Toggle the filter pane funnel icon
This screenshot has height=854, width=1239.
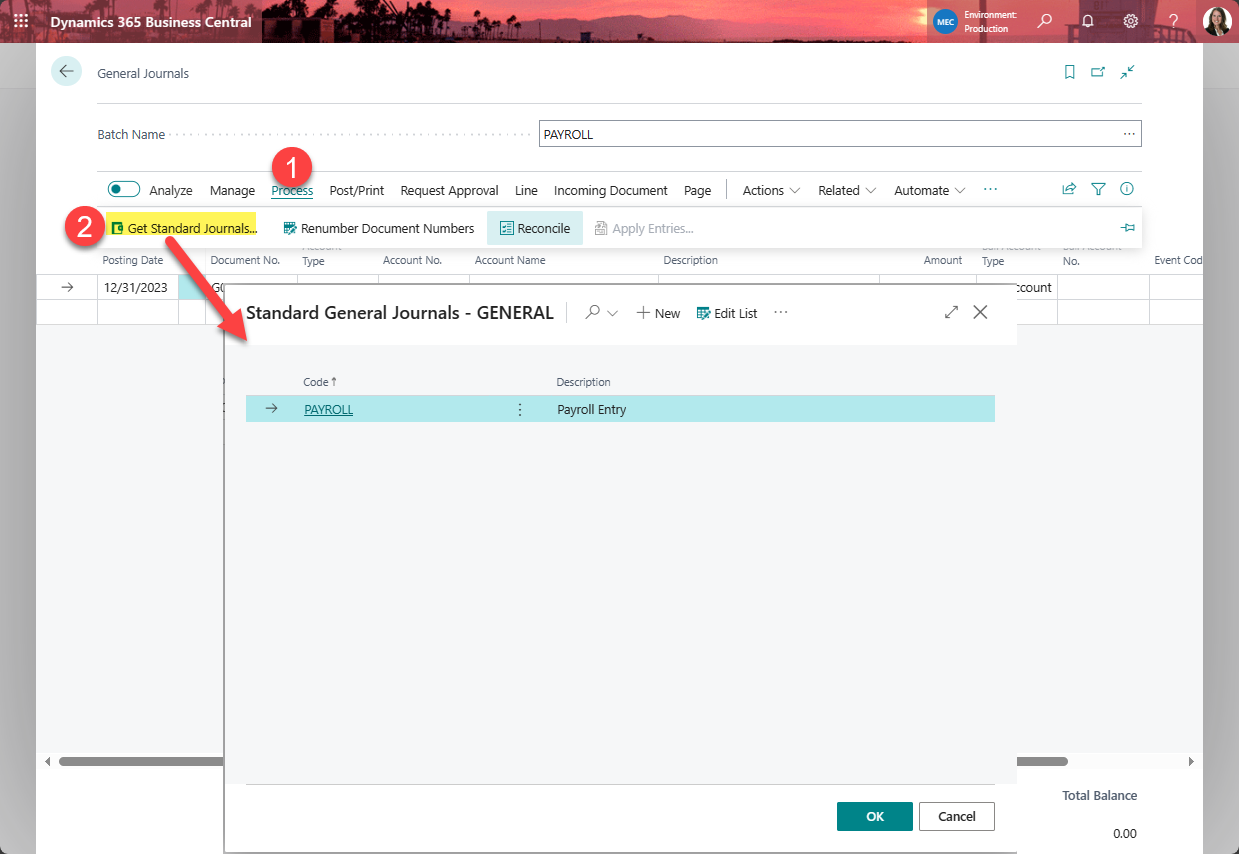coord(1098,189)
